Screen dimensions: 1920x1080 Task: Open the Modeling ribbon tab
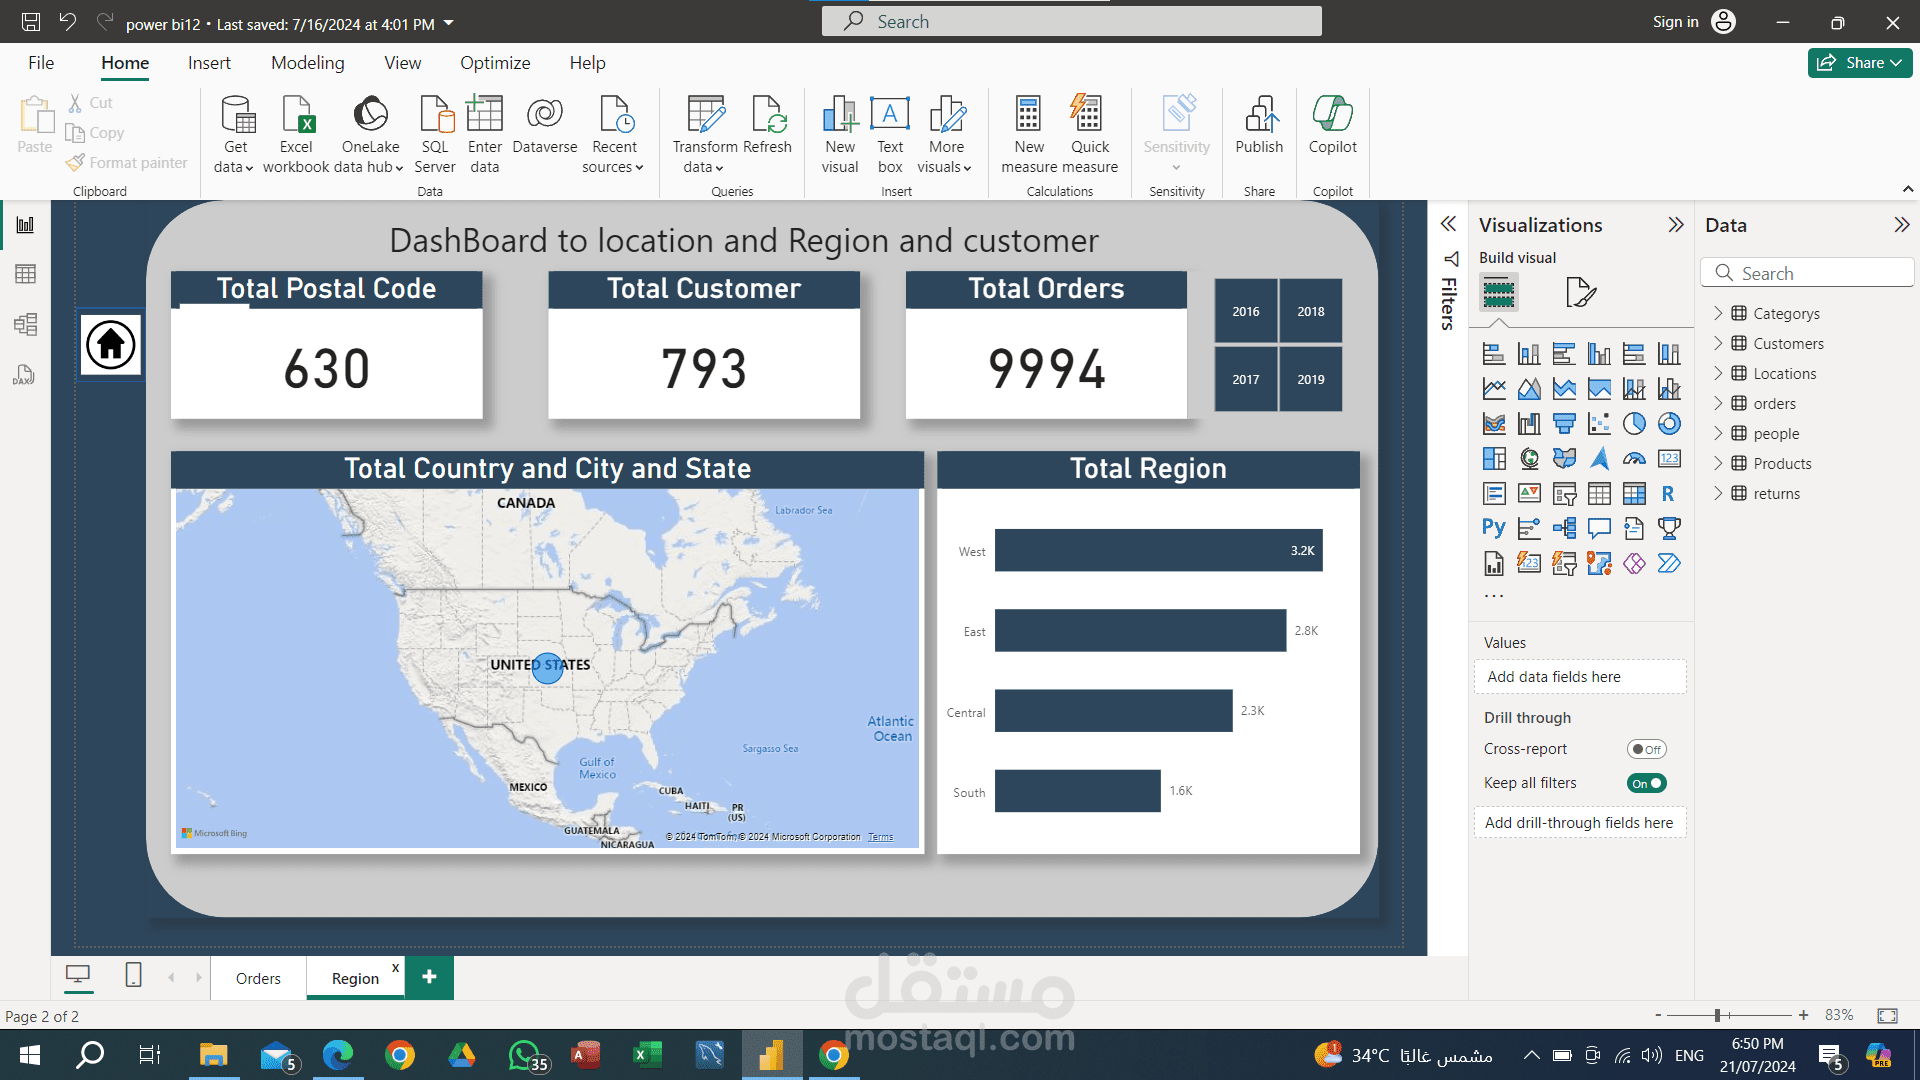point(307,62)
